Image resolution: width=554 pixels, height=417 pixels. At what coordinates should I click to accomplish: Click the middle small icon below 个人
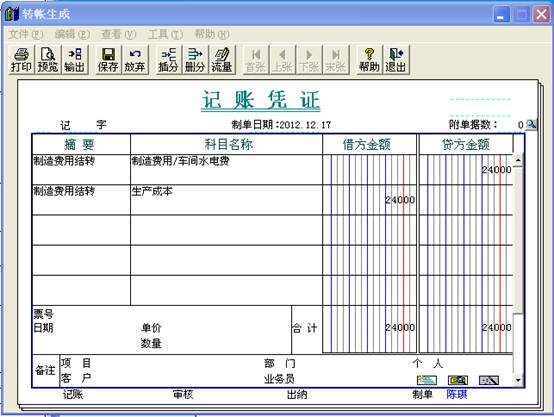pos(458,380)
